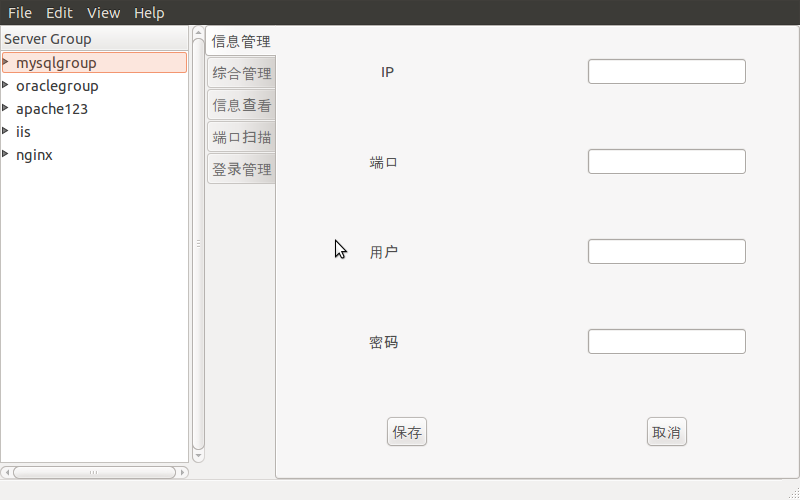800x500 pixels.
Task: Open the View menu
Action: coord(104,13)
